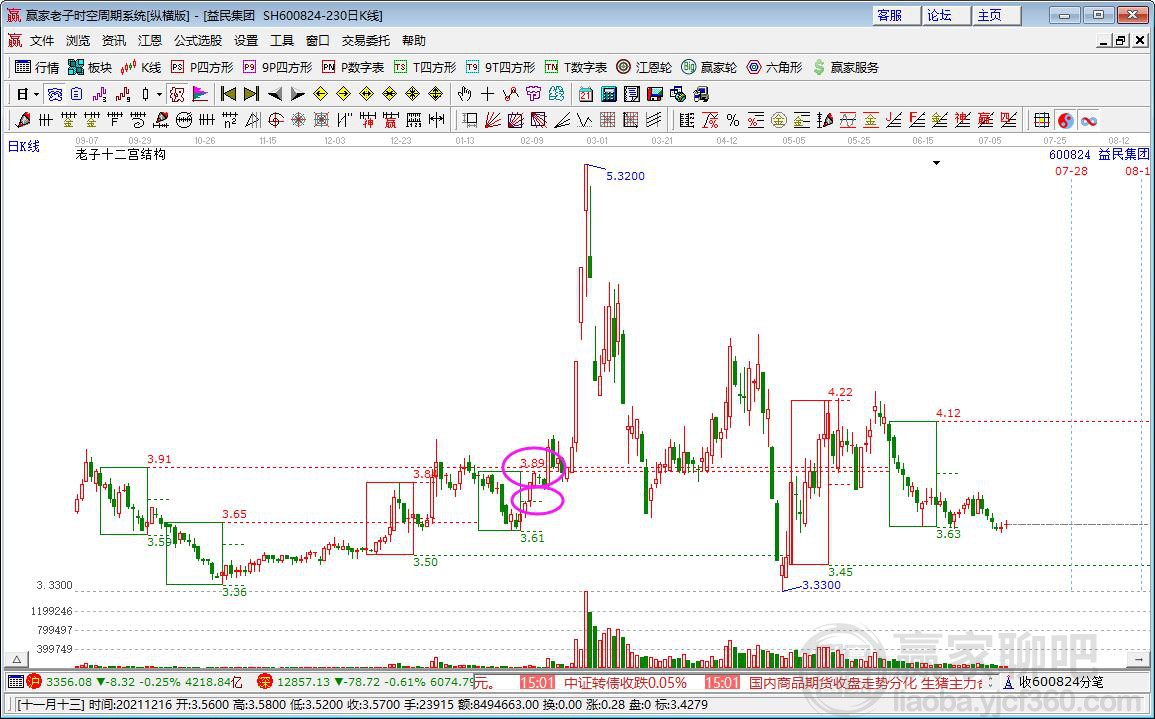
Task: Jump to first bar icon
Action: 228,94
